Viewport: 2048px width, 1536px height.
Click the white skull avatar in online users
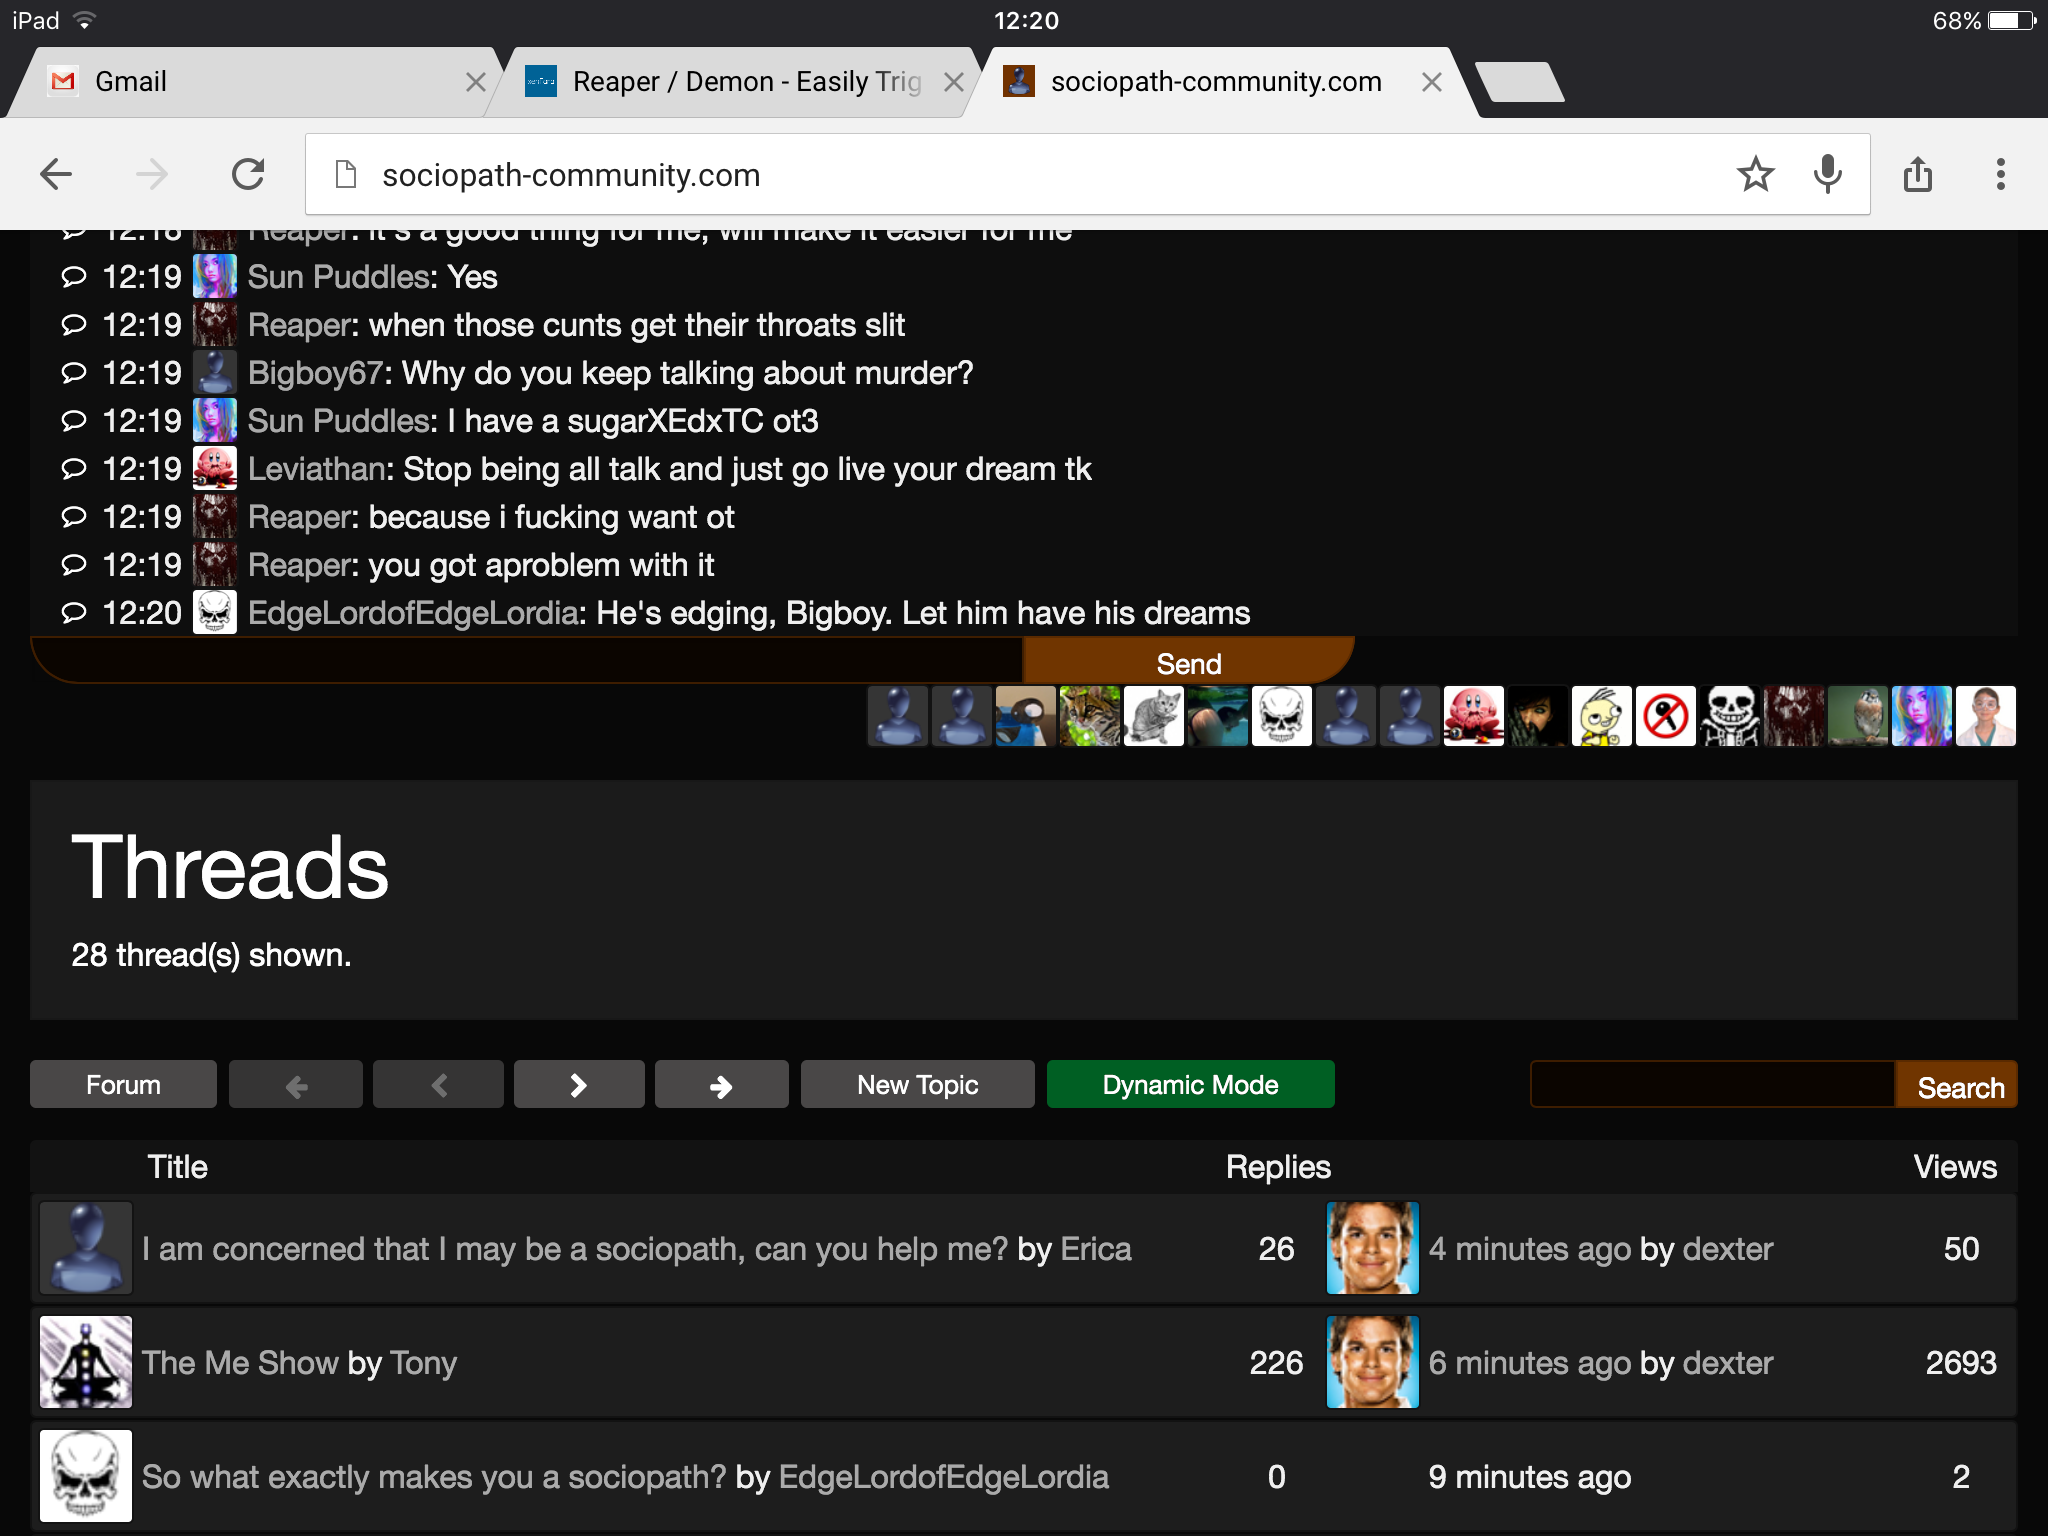(1281, 716)
